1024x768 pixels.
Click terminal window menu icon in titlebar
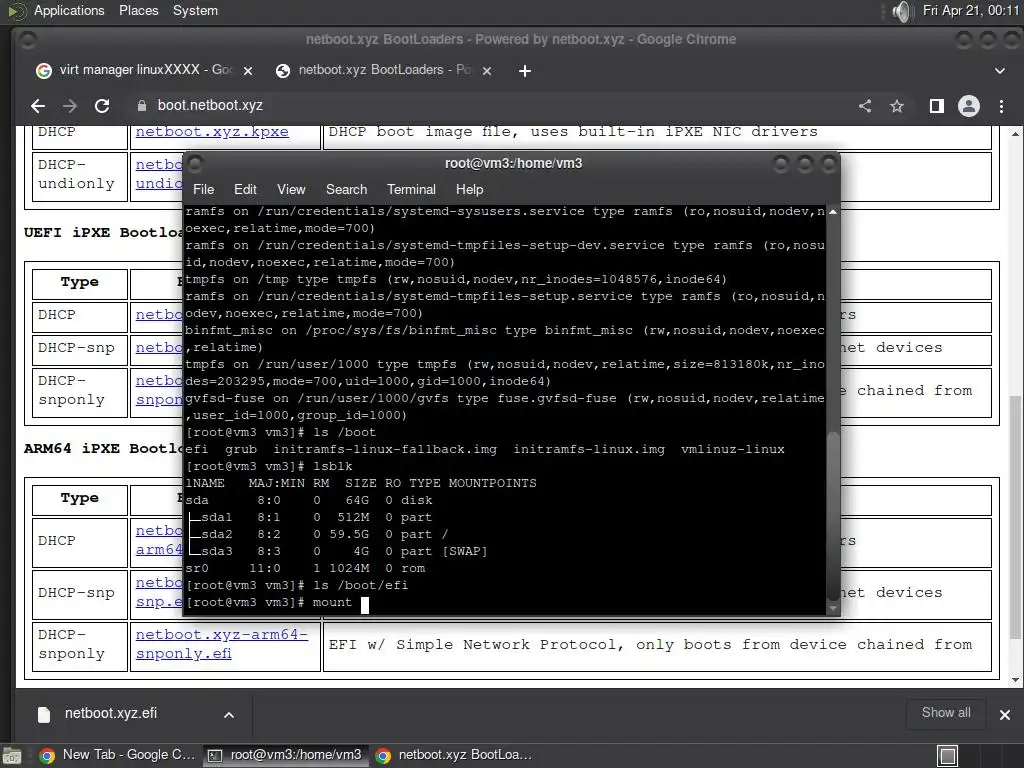[x=195, y=163]
